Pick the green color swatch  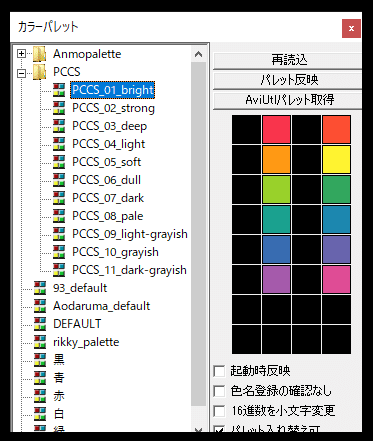[336, 189]
